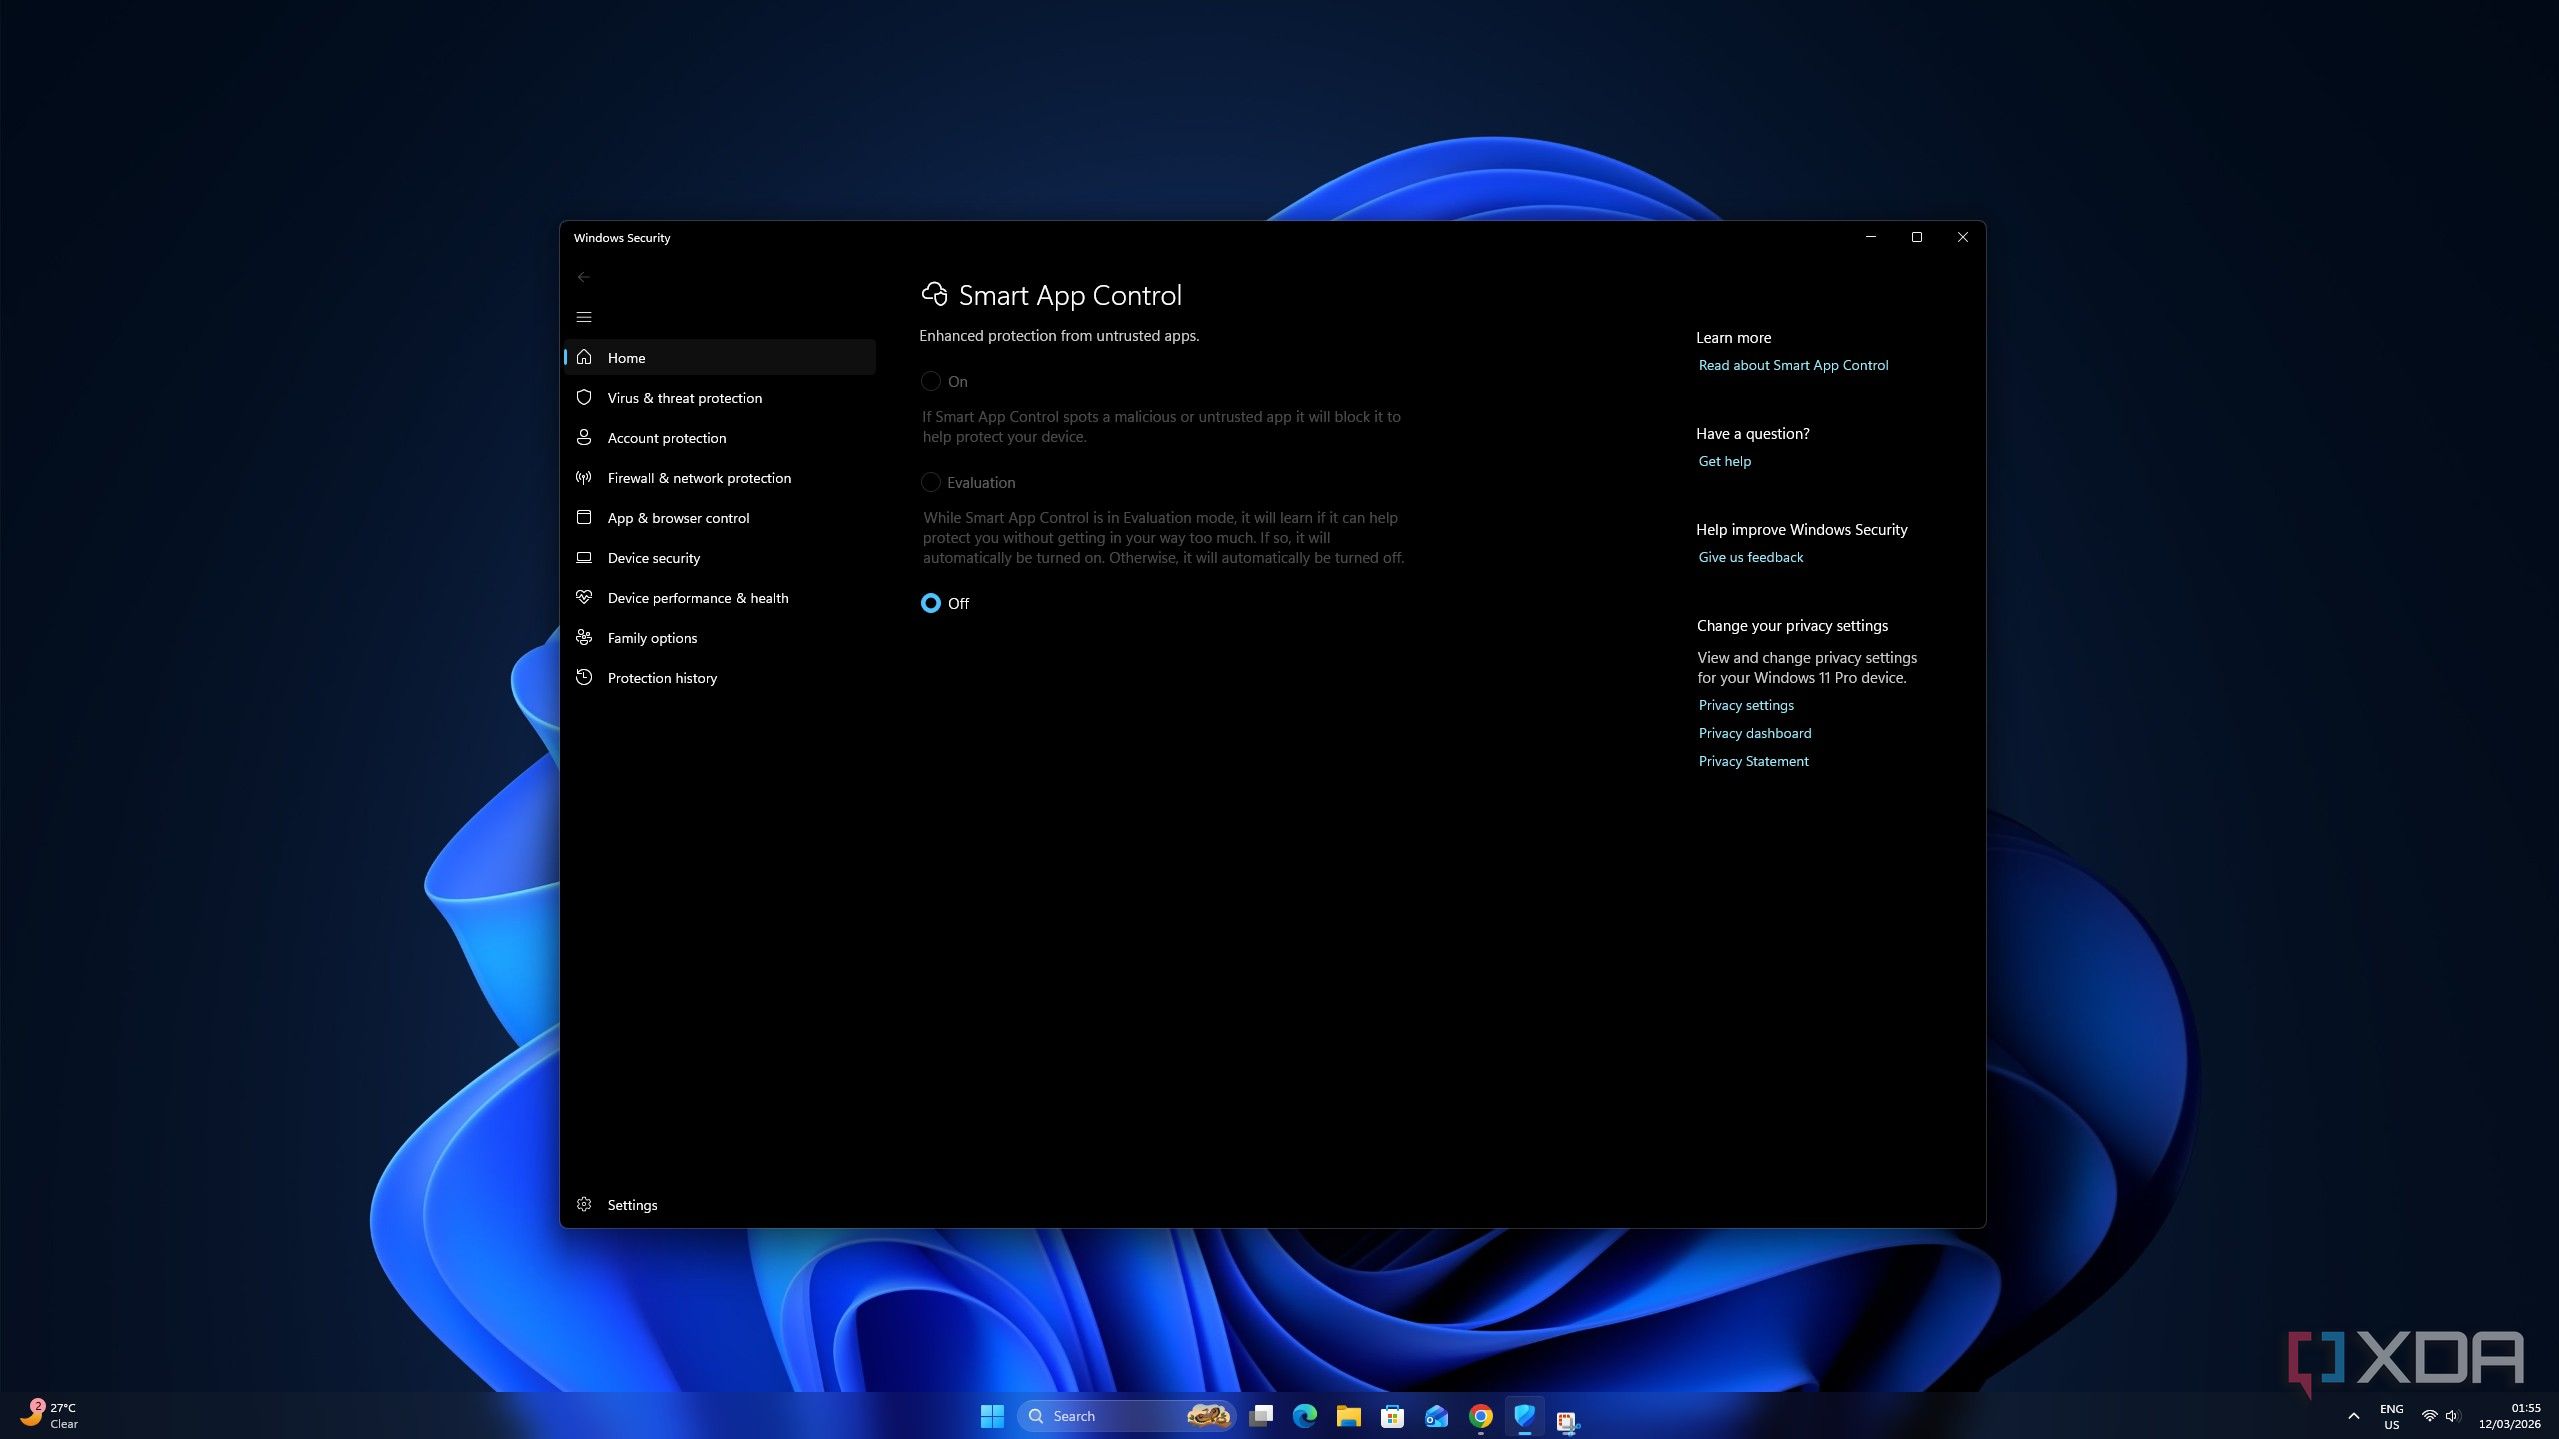Open Device security page
The width and height of the screenshot is (2559, 1439).
click(720, 557)
